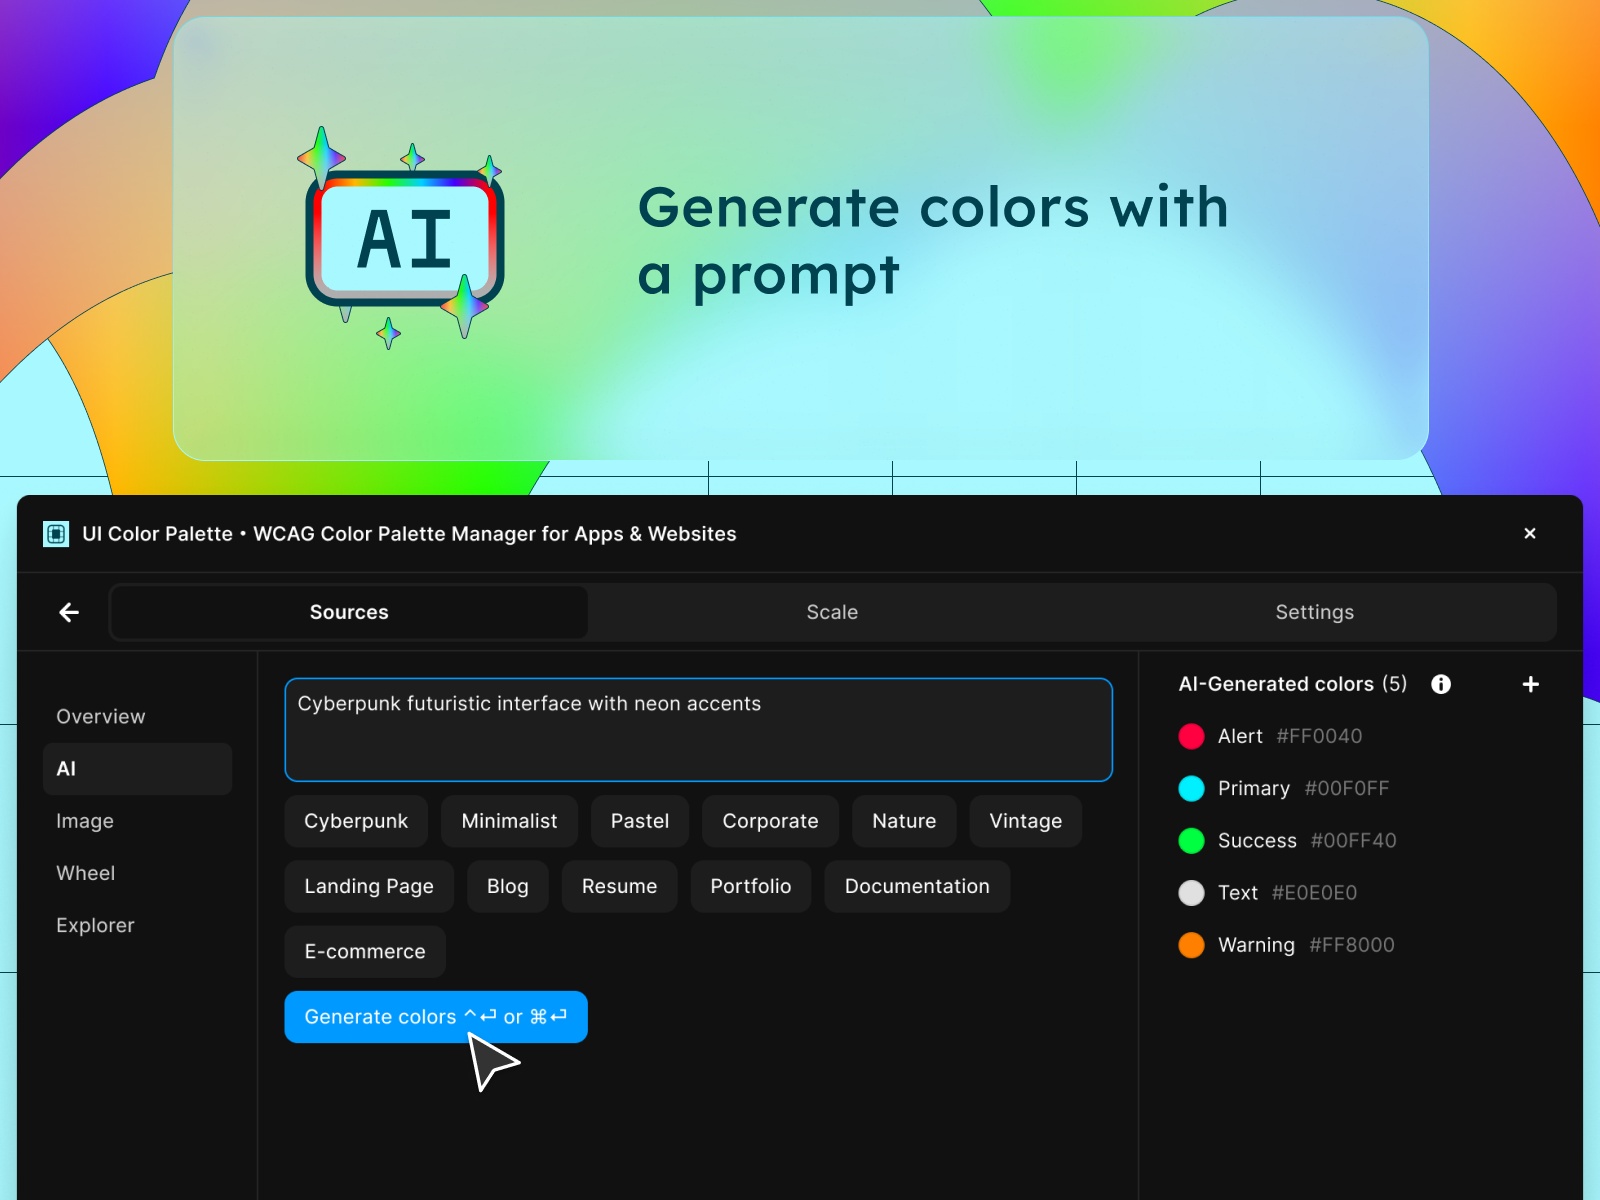
Task: Open the Wheel color source
Action: click(x=85, y=873)
